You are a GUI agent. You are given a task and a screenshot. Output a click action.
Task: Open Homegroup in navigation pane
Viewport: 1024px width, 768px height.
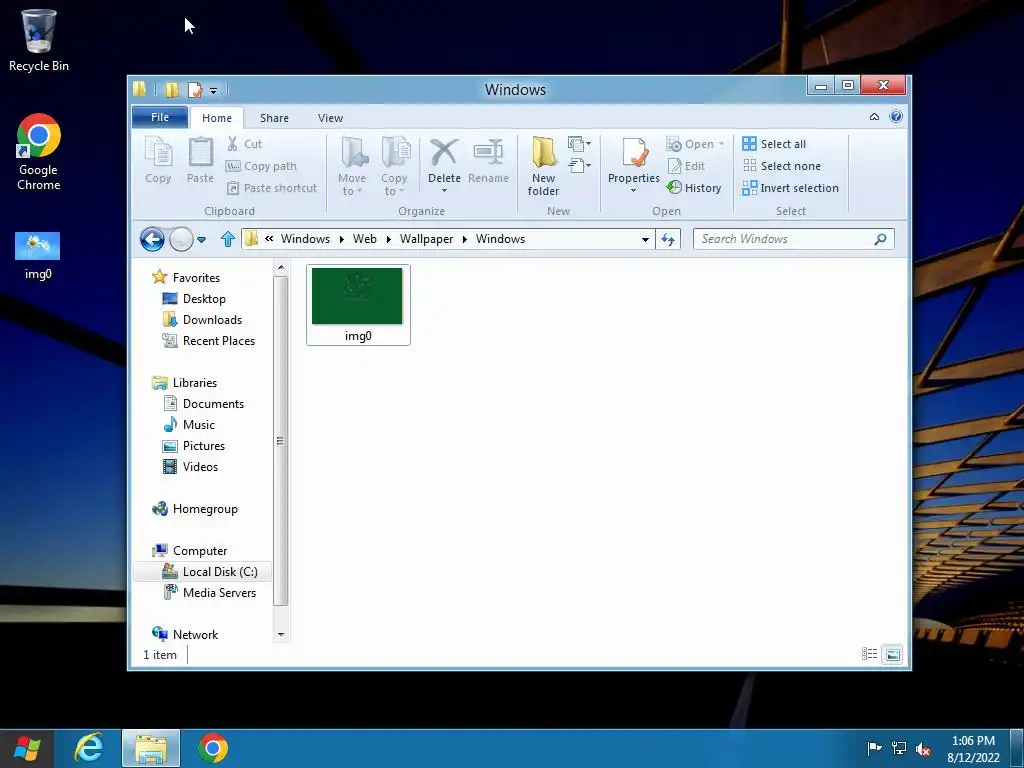click(x=195, y=509)
